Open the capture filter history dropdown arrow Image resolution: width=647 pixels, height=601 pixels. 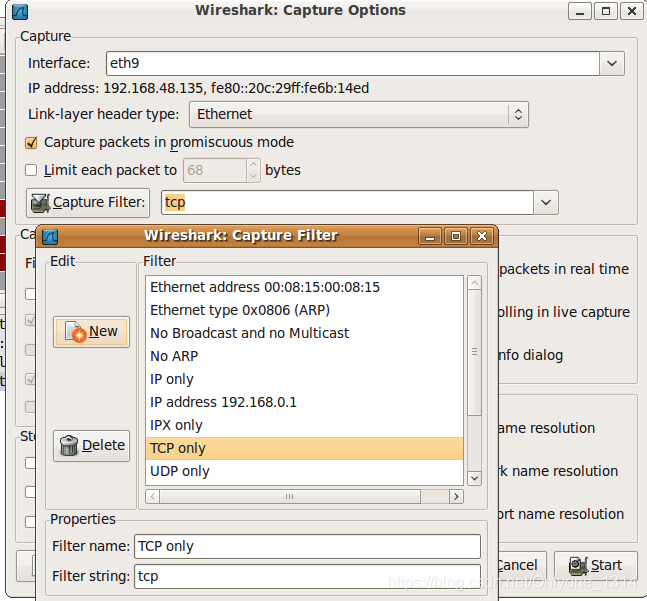point(546,203)
